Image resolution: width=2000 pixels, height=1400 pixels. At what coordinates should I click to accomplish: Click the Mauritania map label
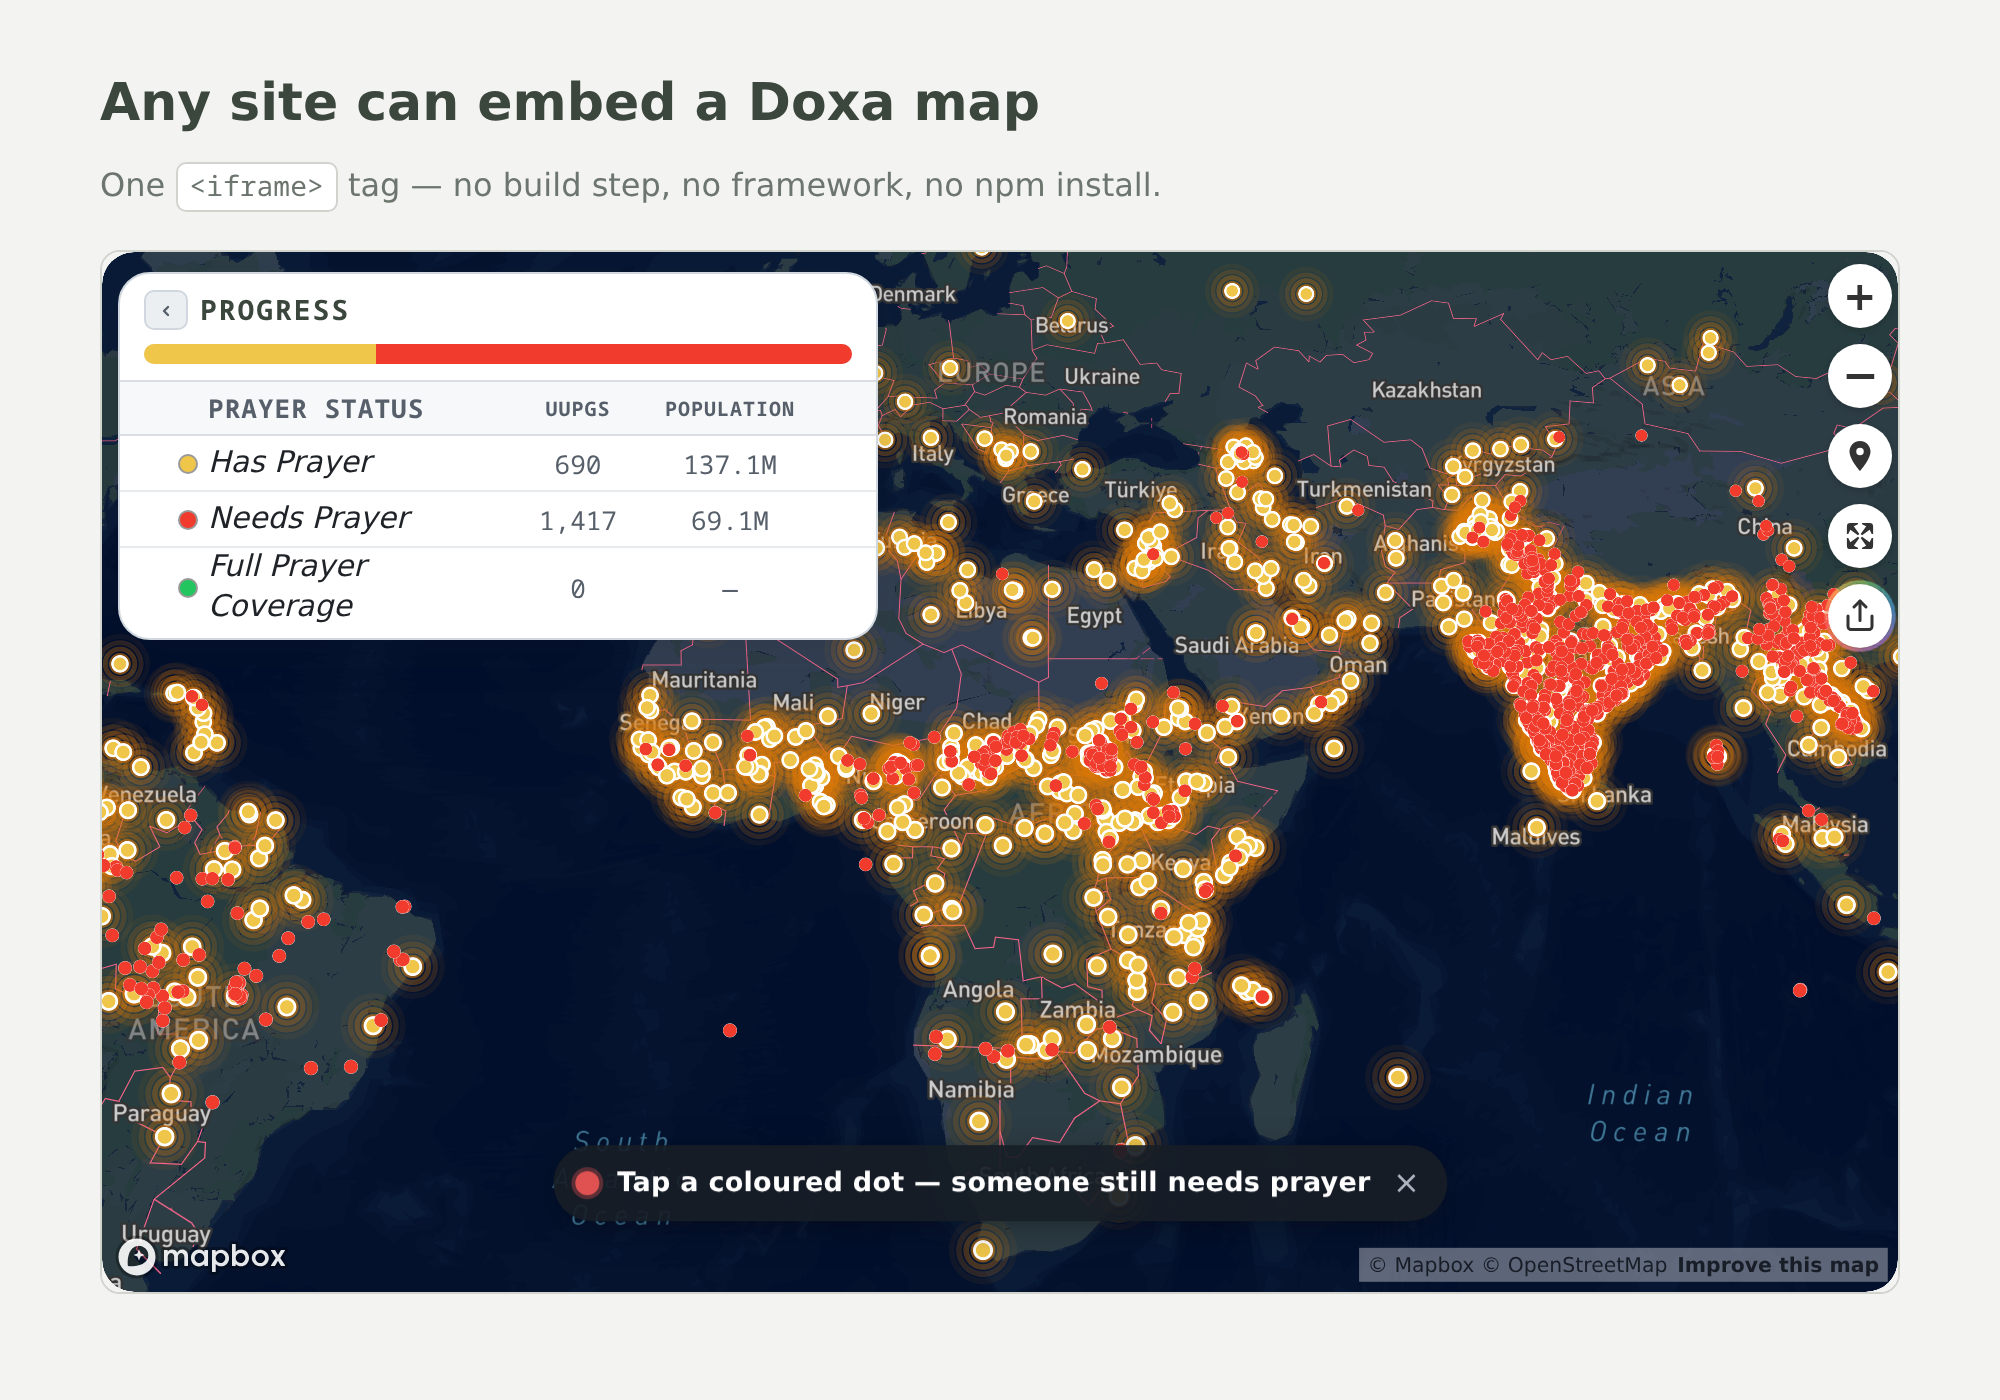[x=704, y=680]
